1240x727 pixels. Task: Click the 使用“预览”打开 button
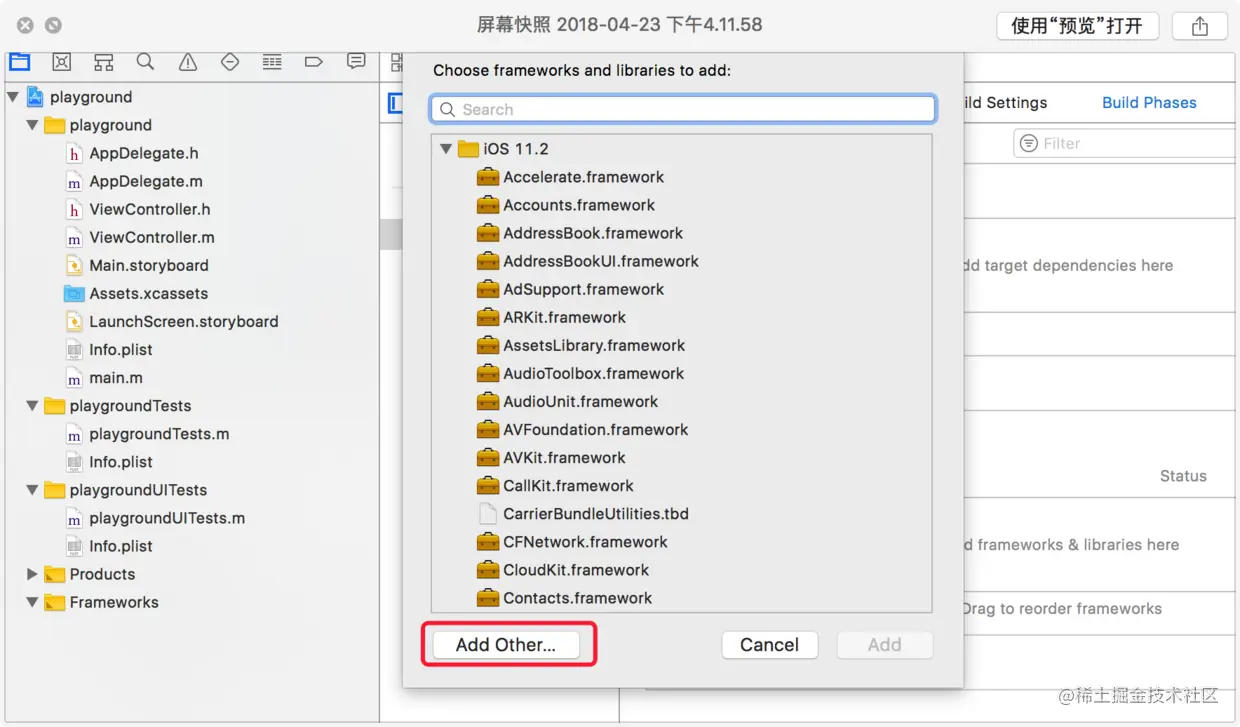tap(1077, 26)
